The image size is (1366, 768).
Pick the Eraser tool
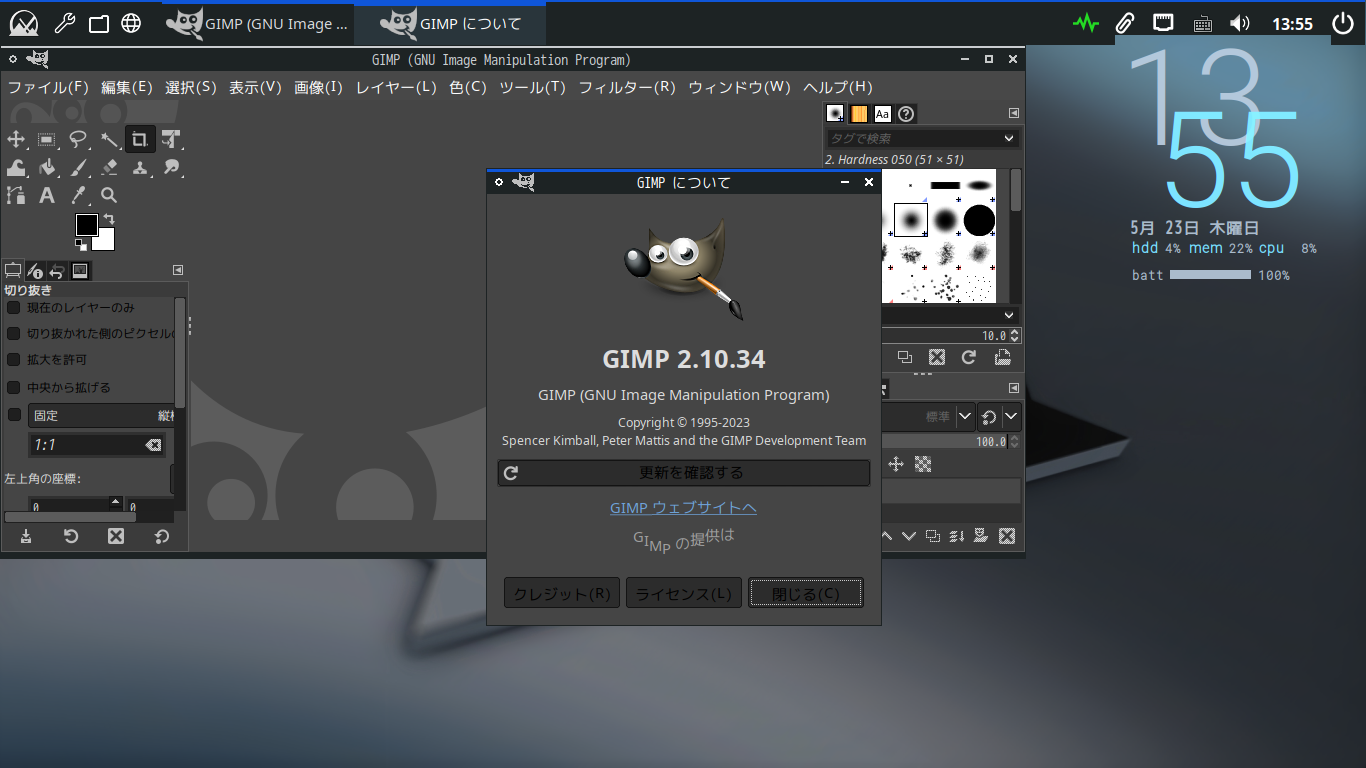pyautogui.click(x=109, y=167)
